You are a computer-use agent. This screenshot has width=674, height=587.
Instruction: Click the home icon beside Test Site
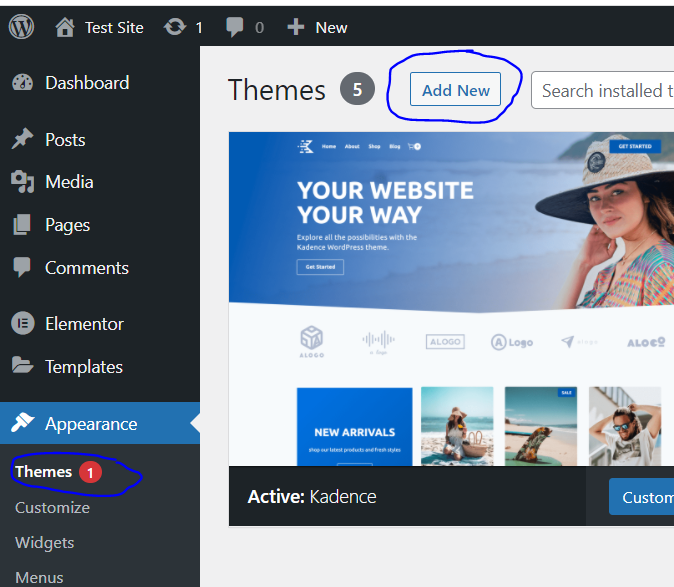click(65, 27)
